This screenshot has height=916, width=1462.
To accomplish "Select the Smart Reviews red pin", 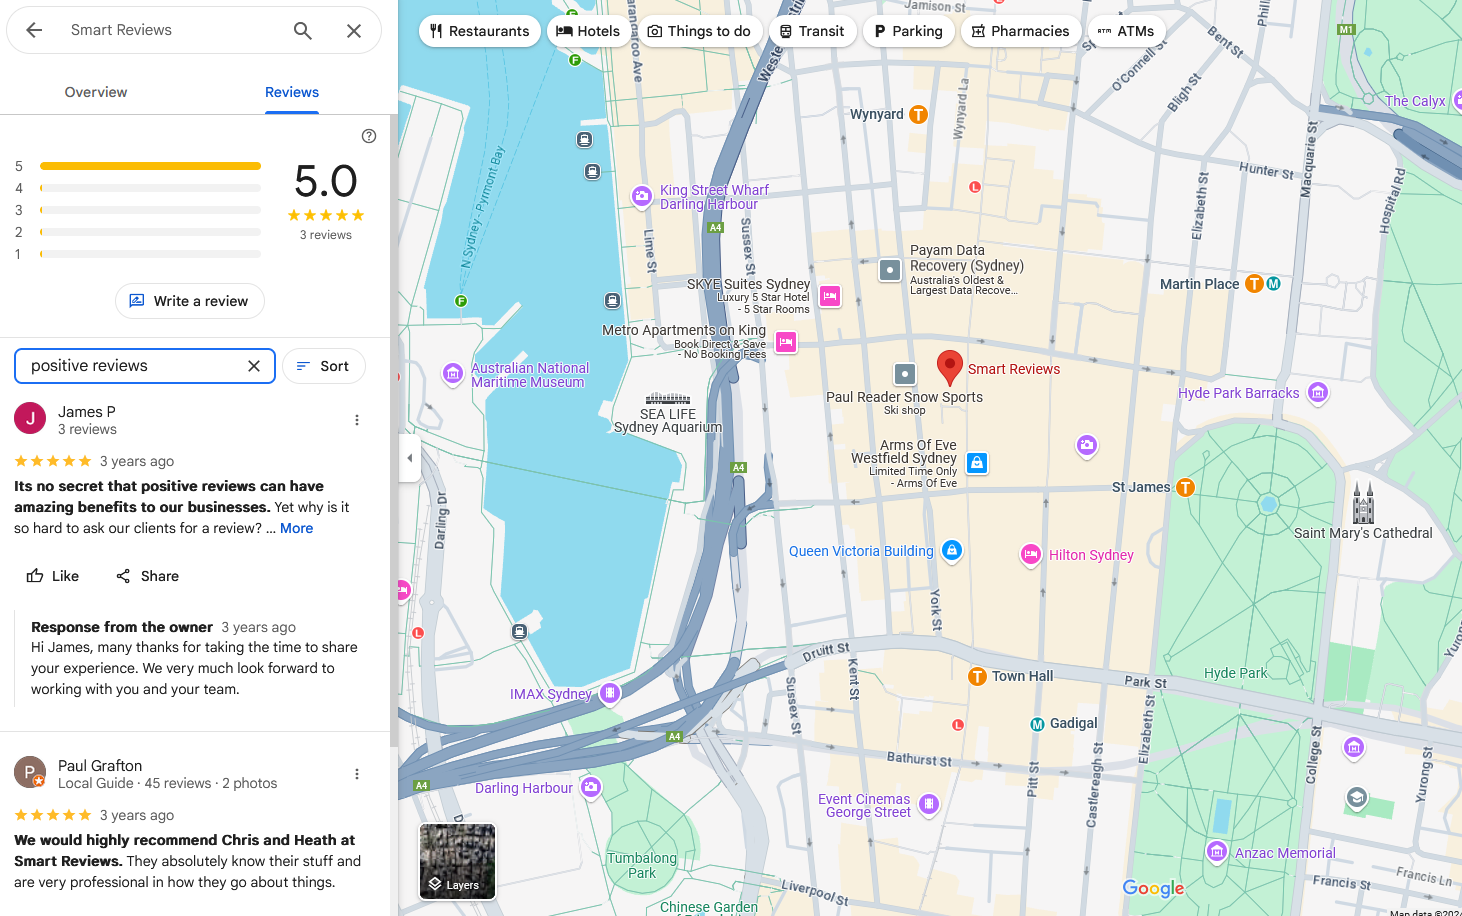I will [950, 368].
